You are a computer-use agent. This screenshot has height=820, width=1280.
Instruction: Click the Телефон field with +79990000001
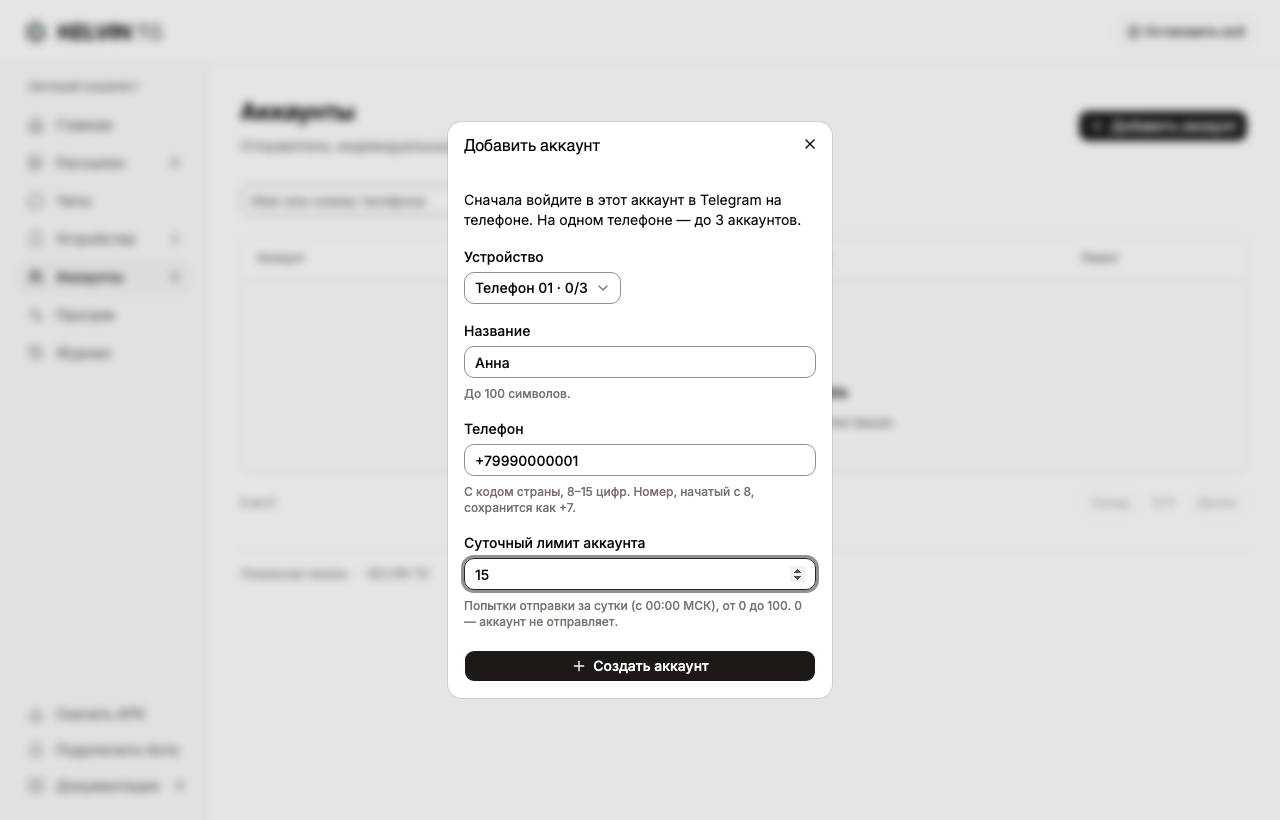click(x=640, y=460)
